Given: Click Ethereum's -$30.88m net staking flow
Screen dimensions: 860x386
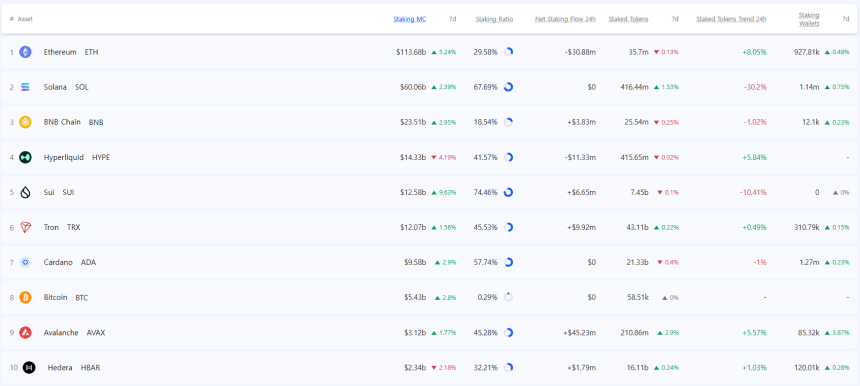Looking at the screenshot, I should point(580,52).
